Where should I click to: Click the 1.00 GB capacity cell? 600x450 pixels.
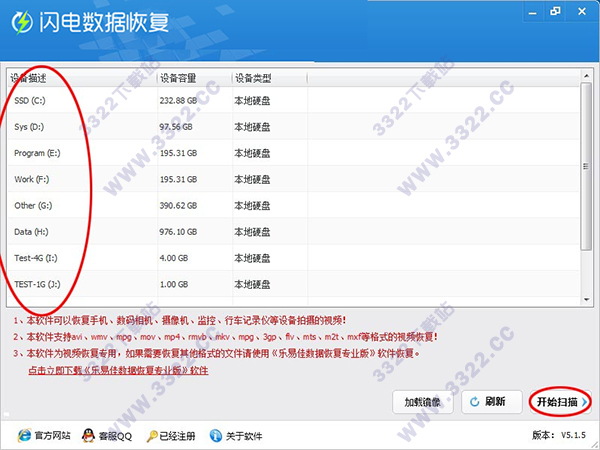coord(174,284)
